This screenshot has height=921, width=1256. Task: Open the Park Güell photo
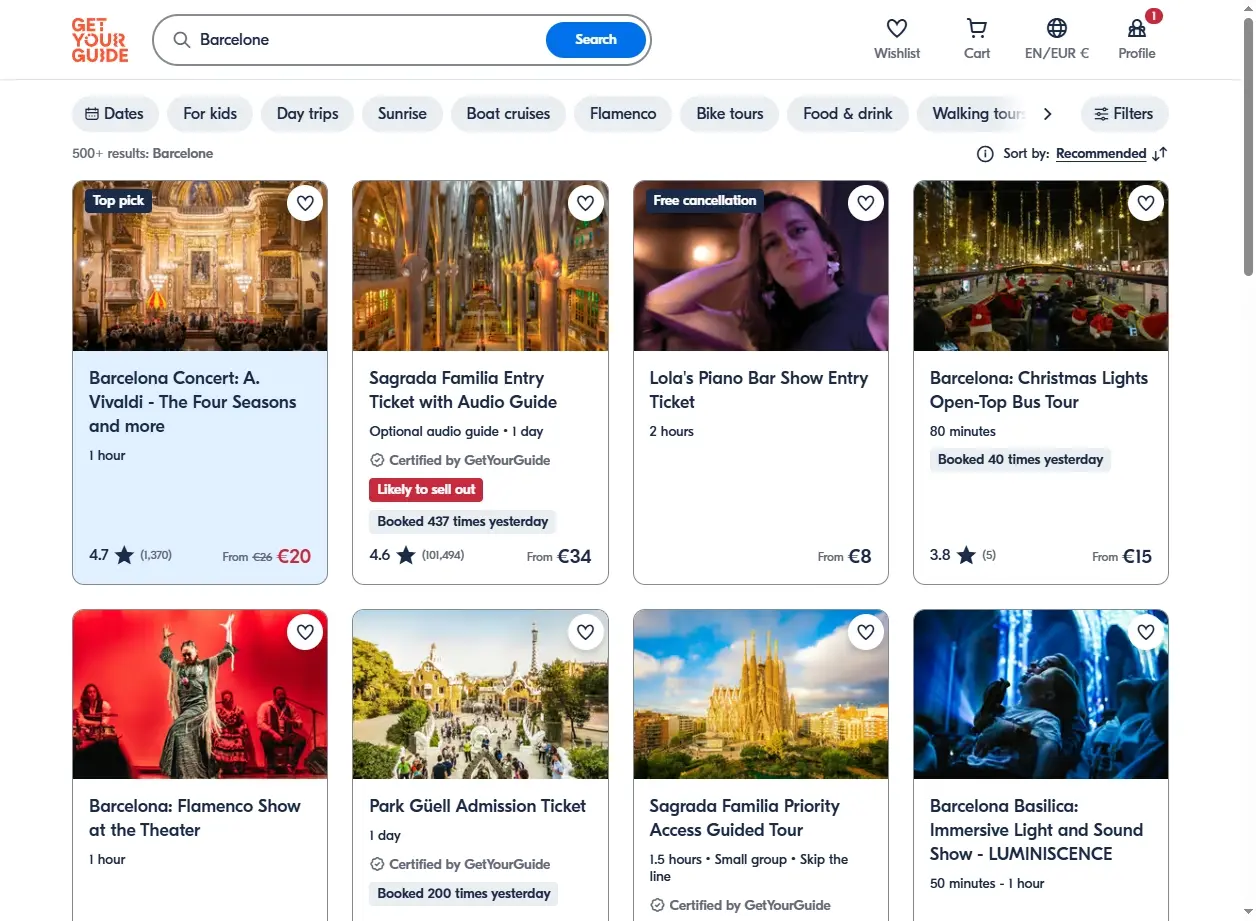[x=480, y=694]
